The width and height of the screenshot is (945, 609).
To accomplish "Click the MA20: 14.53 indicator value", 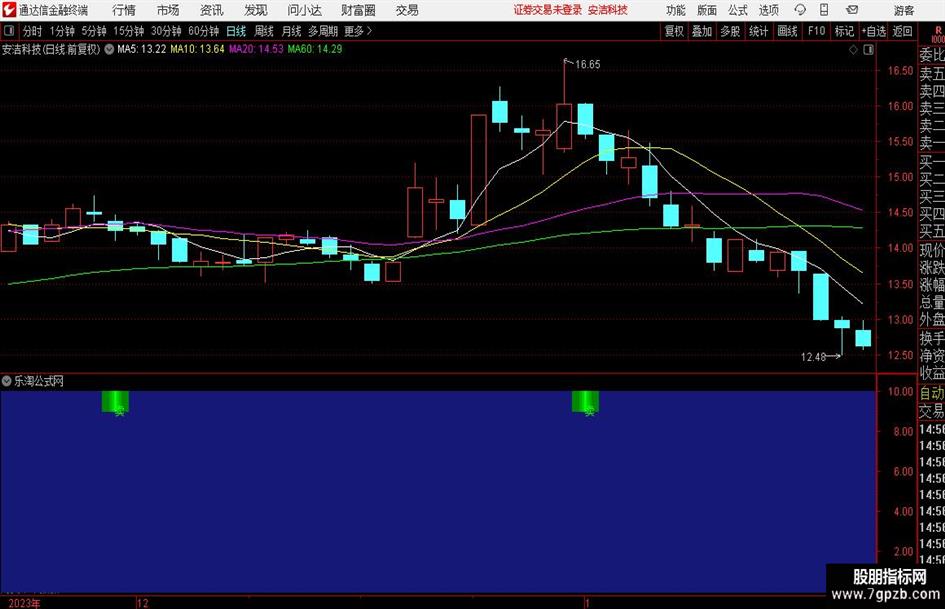I will pos(256,49).
